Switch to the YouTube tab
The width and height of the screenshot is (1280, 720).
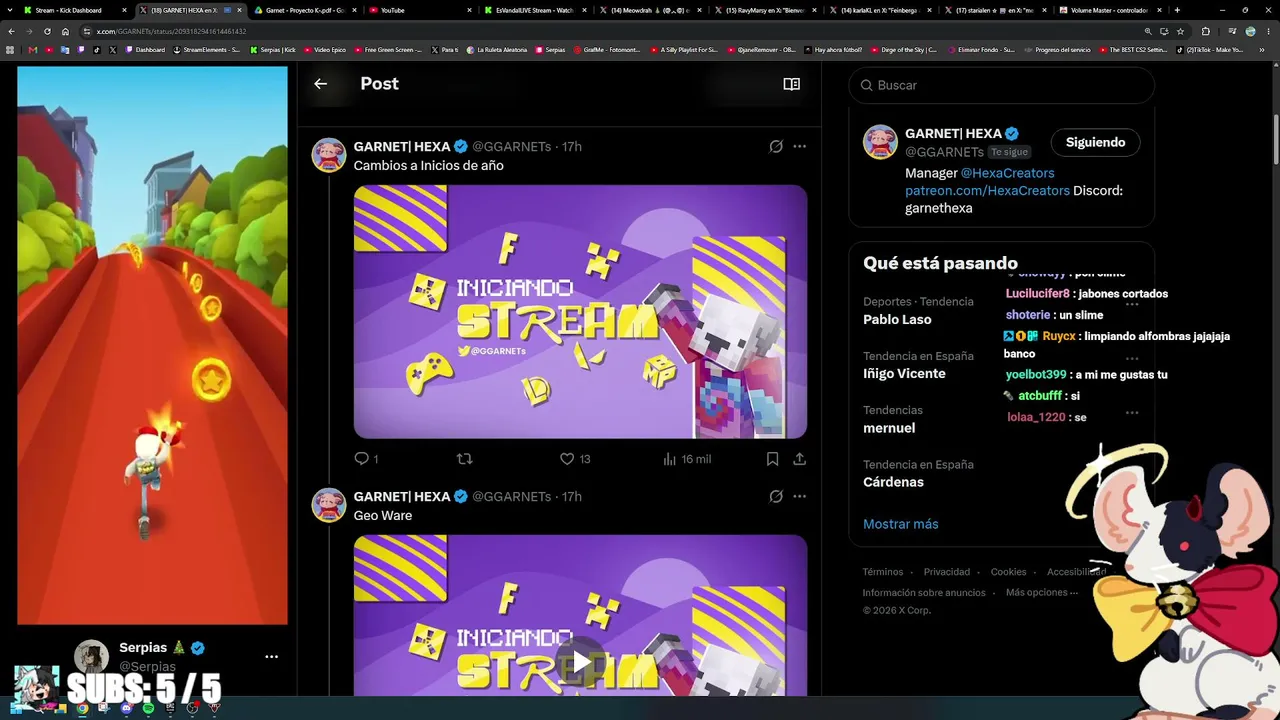coord(420,10)
